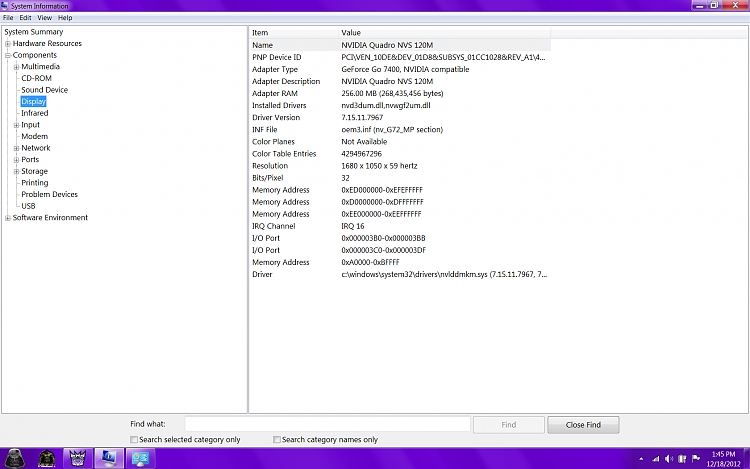Viewport: 750px width, 469px height.
Task: Select USB in the tree
Action: pyautogui.click(x=28, y=206)
